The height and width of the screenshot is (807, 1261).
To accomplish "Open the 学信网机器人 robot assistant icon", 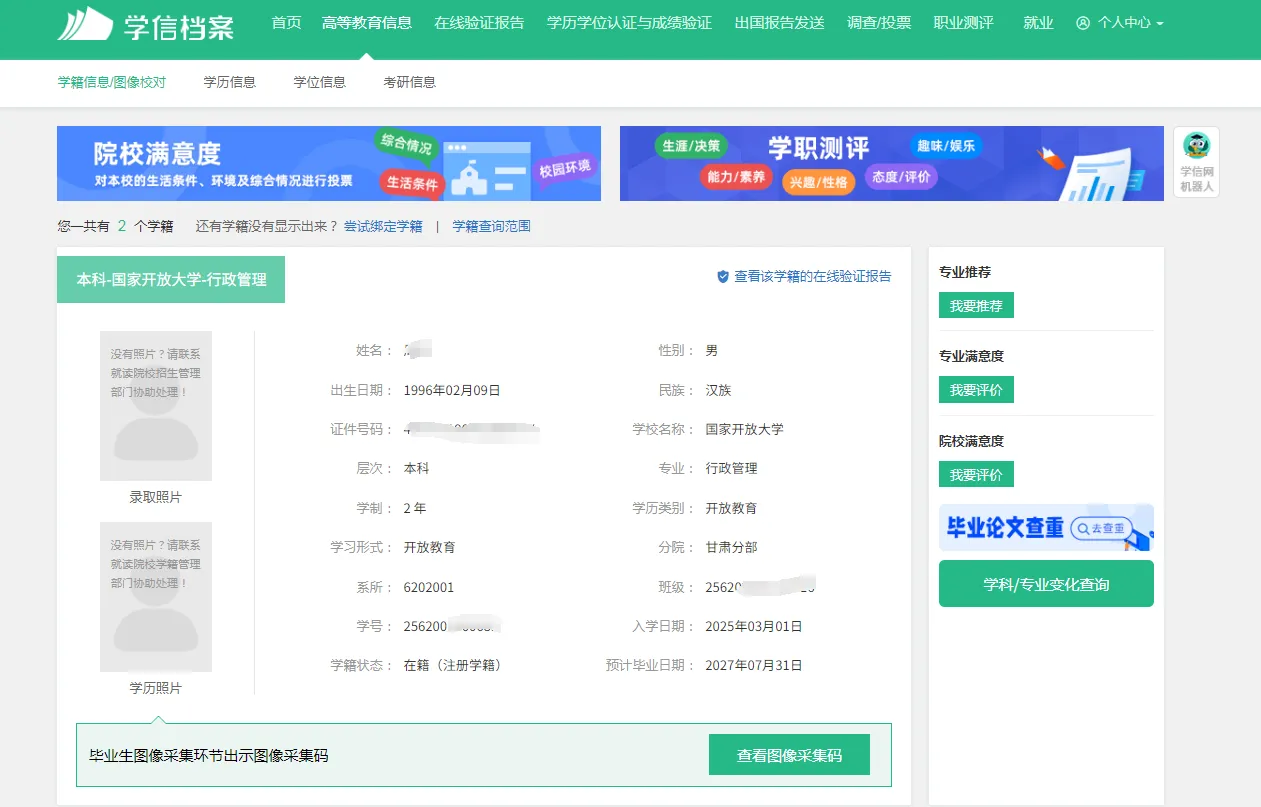I will tap(1196, 162).
